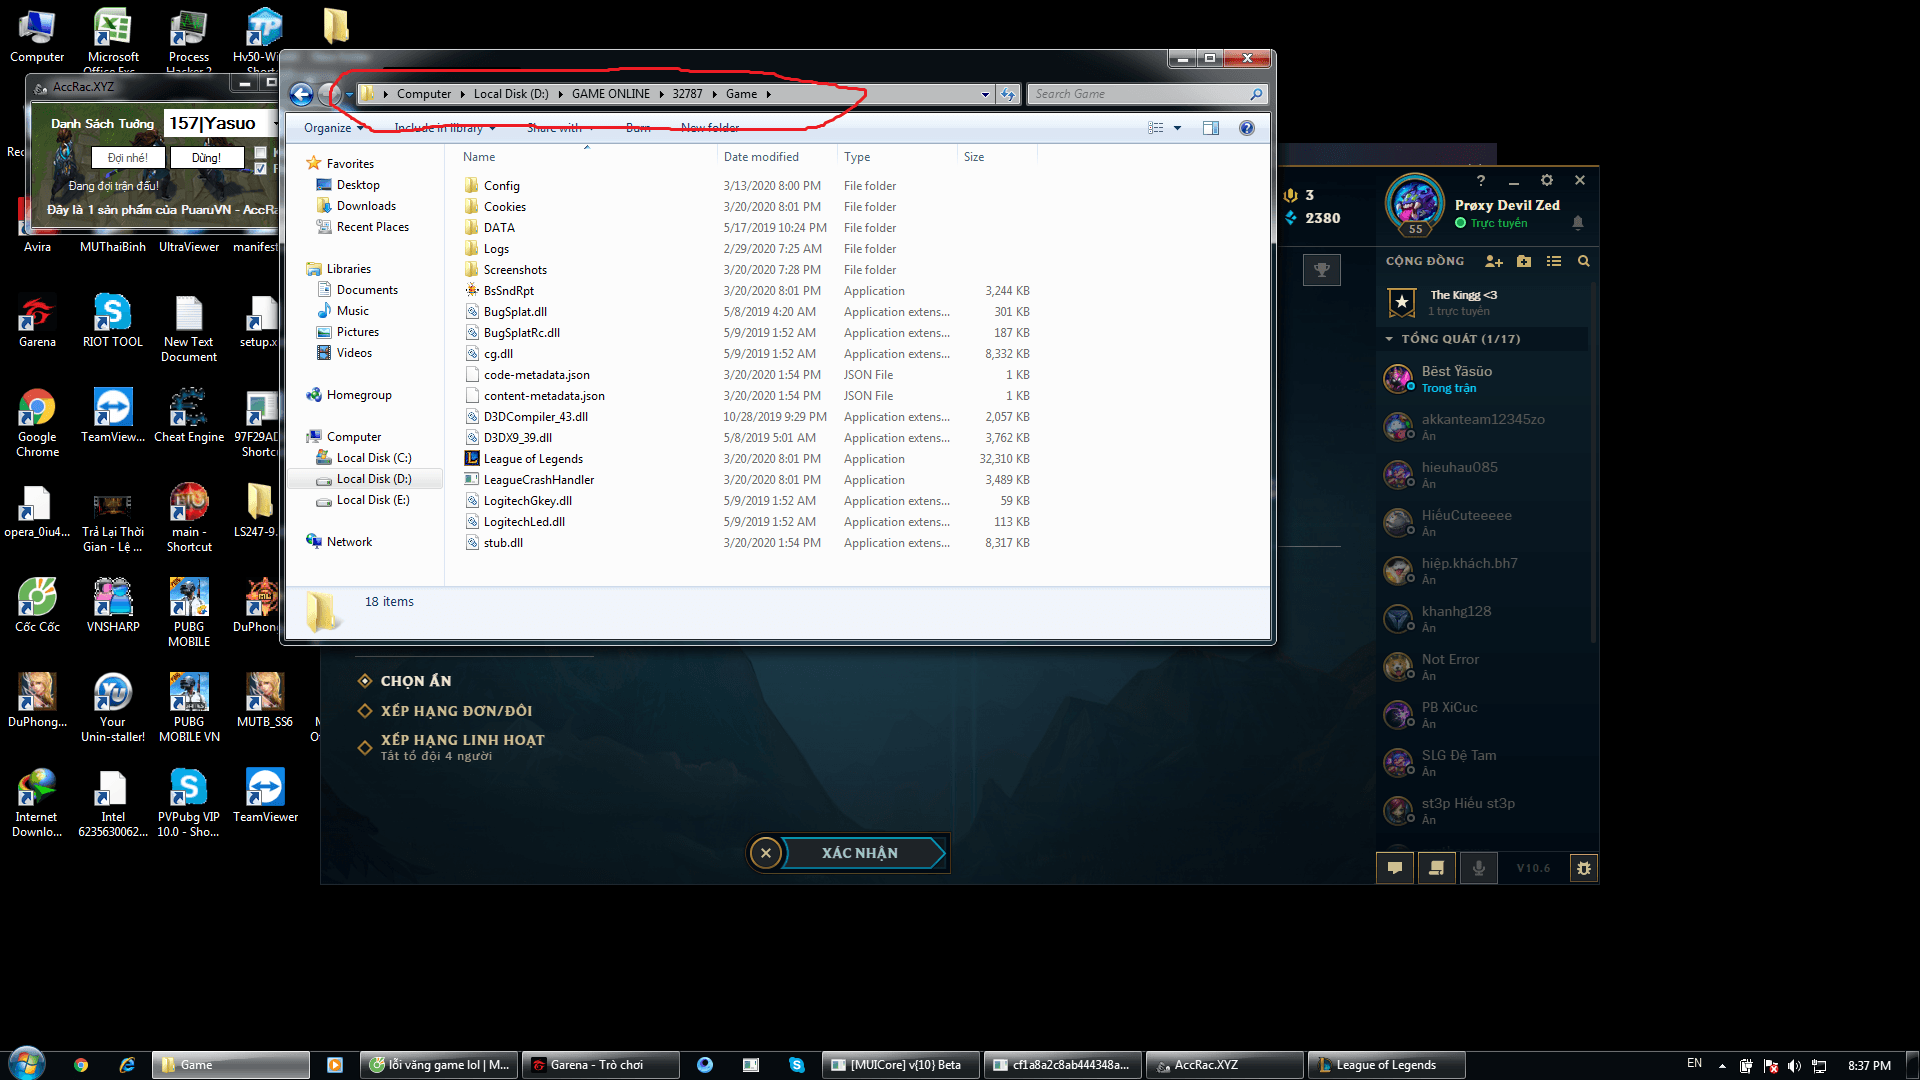Show the preview pane in Explorer
The height and width of the screenshot is (1080, 1920).
(1211, 128)
